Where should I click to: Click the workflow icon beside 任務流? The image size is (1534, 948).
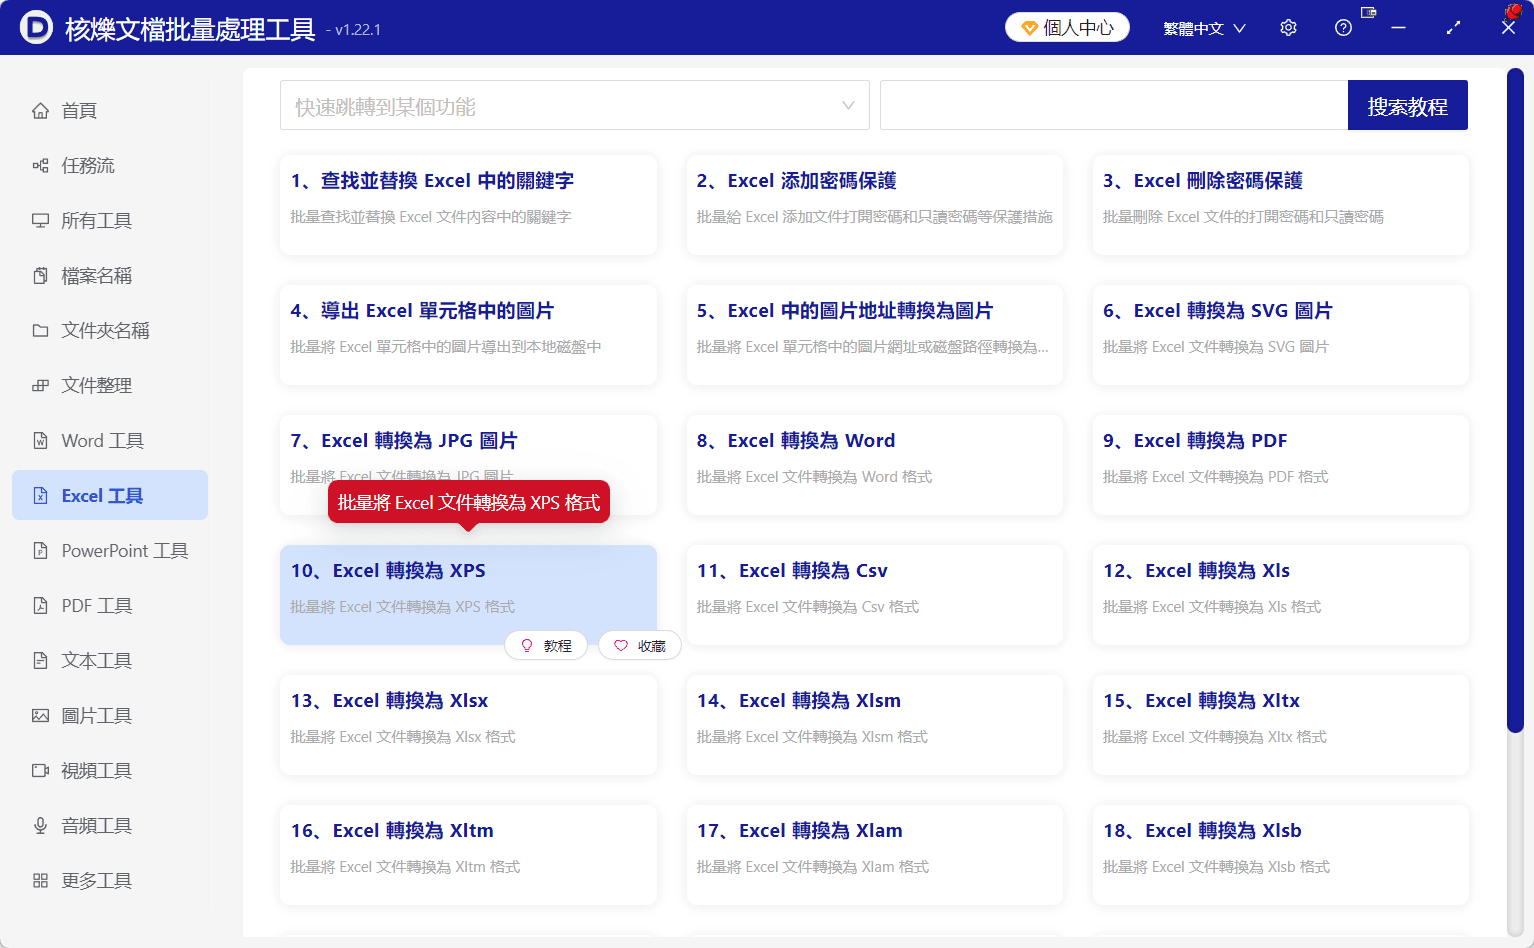point(40,166)
